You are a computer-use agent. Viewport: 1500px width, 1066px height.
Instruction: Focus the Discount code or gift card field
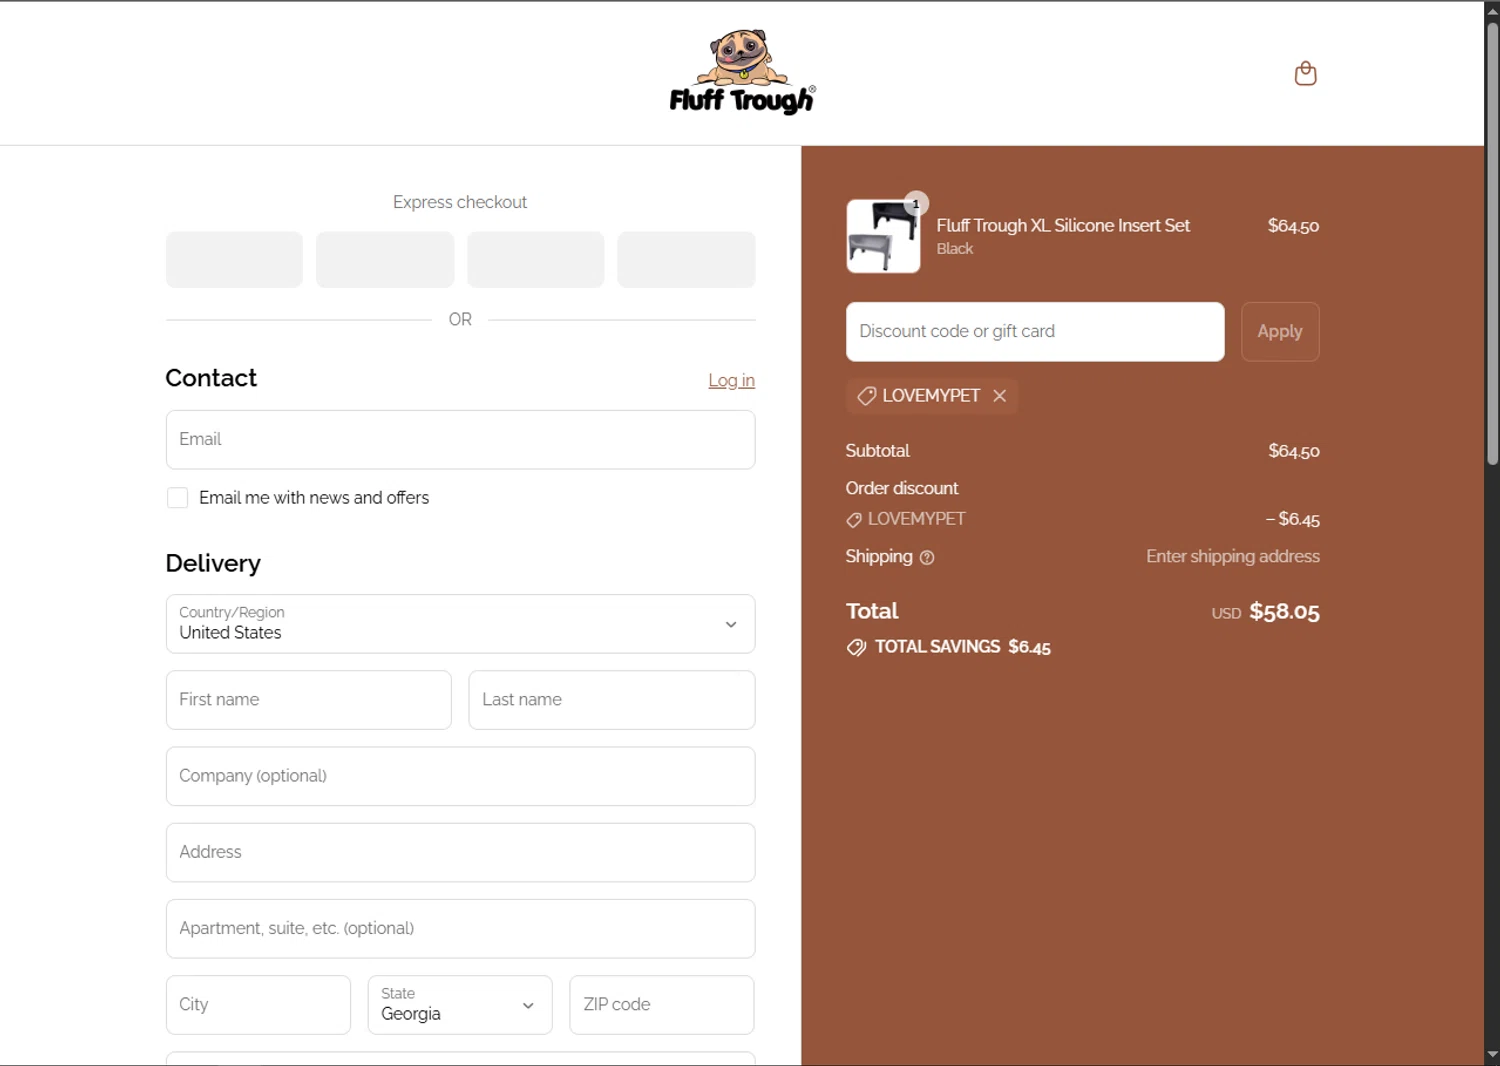(x=1035, y=332)
